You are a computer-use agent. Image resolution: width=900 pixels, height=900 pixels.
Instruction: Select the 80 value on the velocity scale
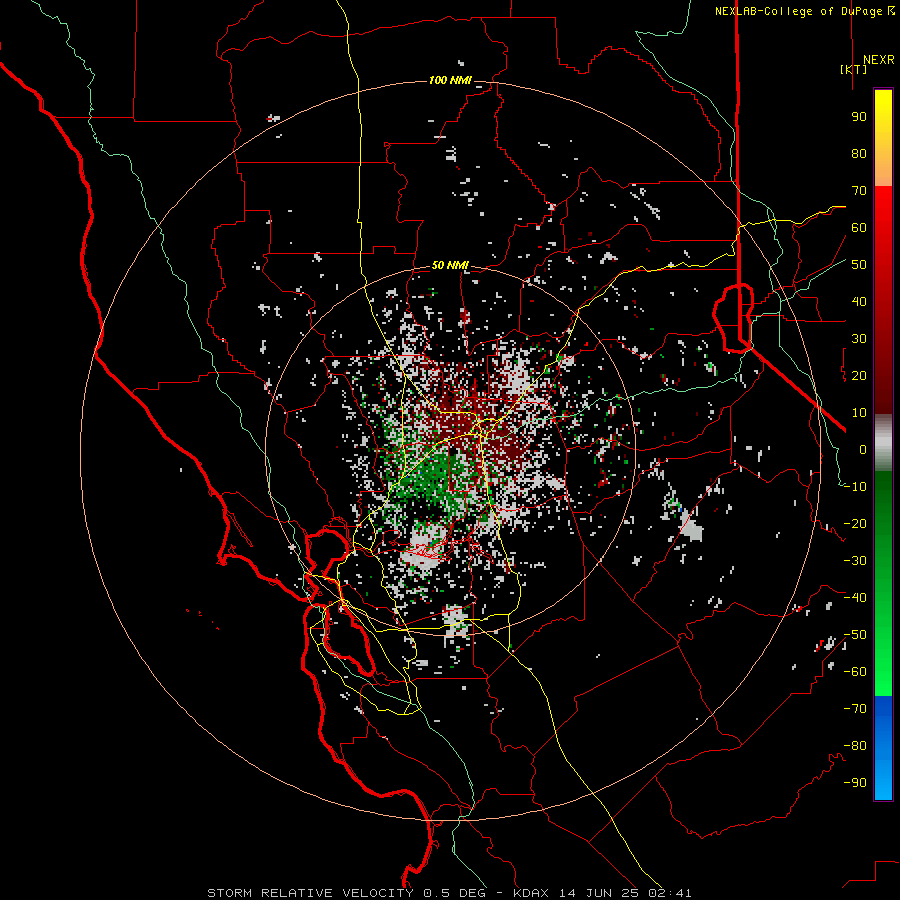point(859,153)
